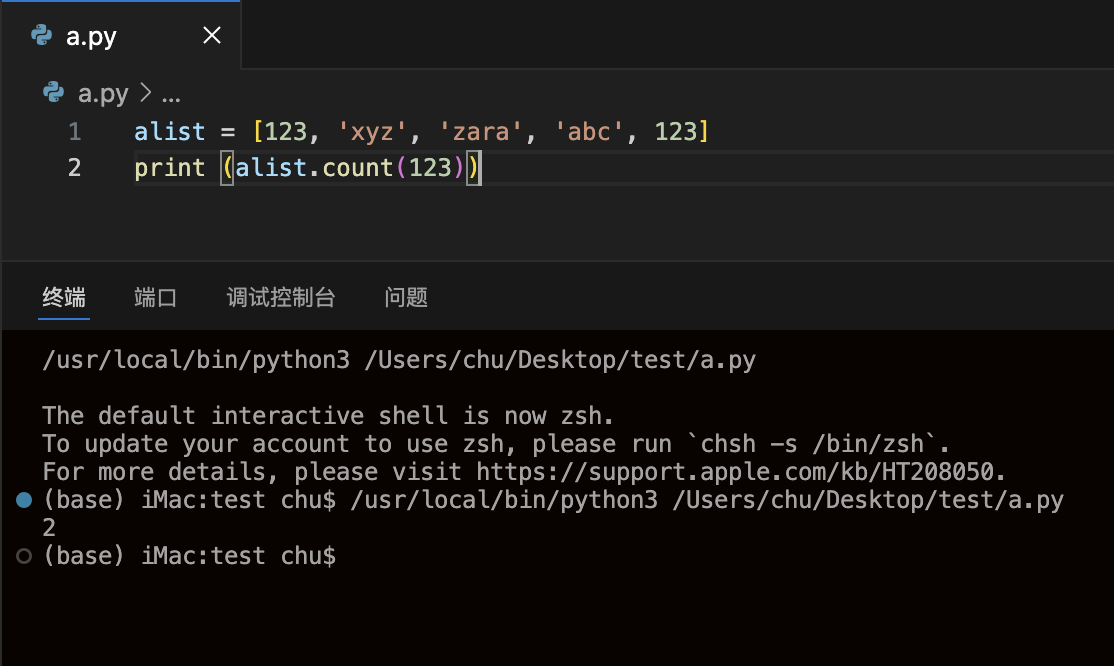Click line number 1 in the editor gutter
Viewport: 1114px width, 666px height.
point(75,132)
